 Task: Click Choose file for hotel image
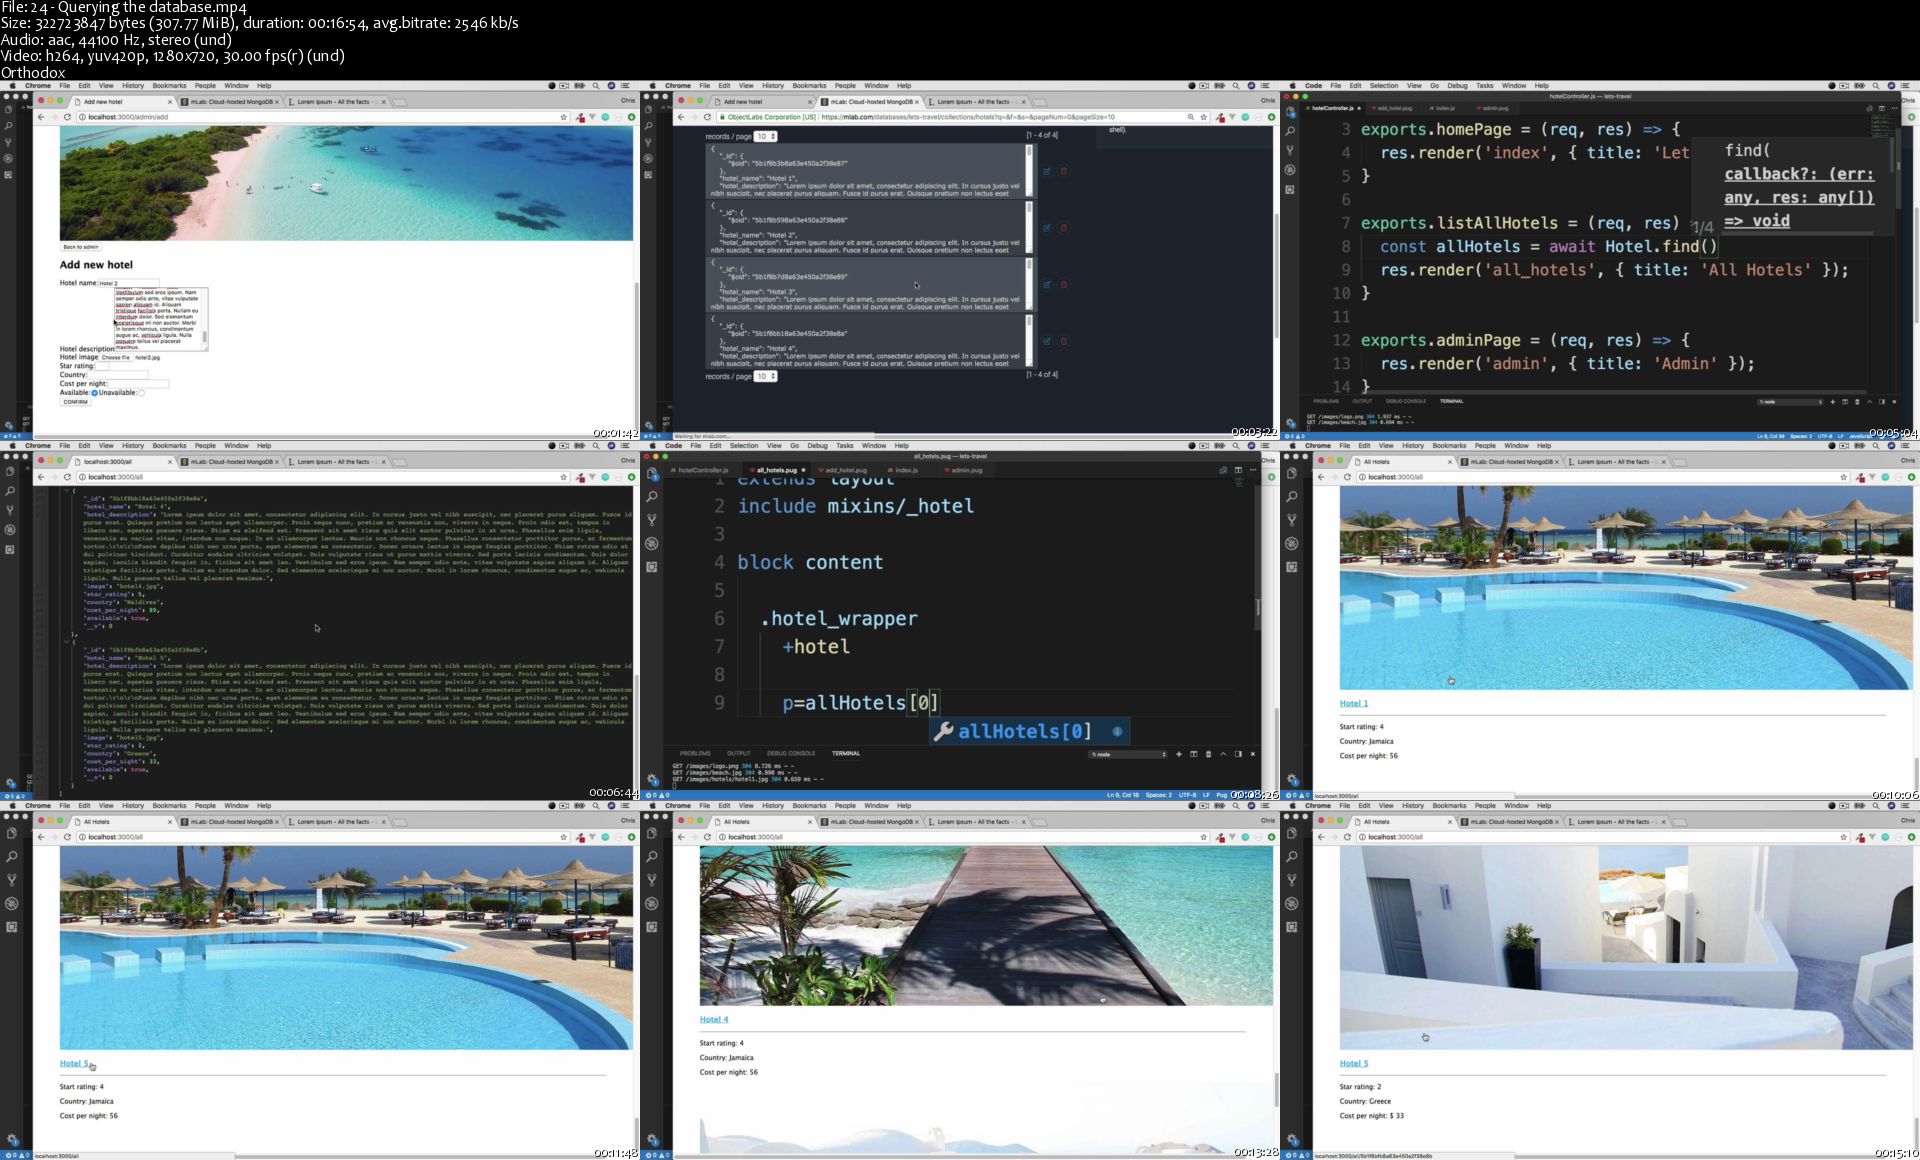click(115, 357)
